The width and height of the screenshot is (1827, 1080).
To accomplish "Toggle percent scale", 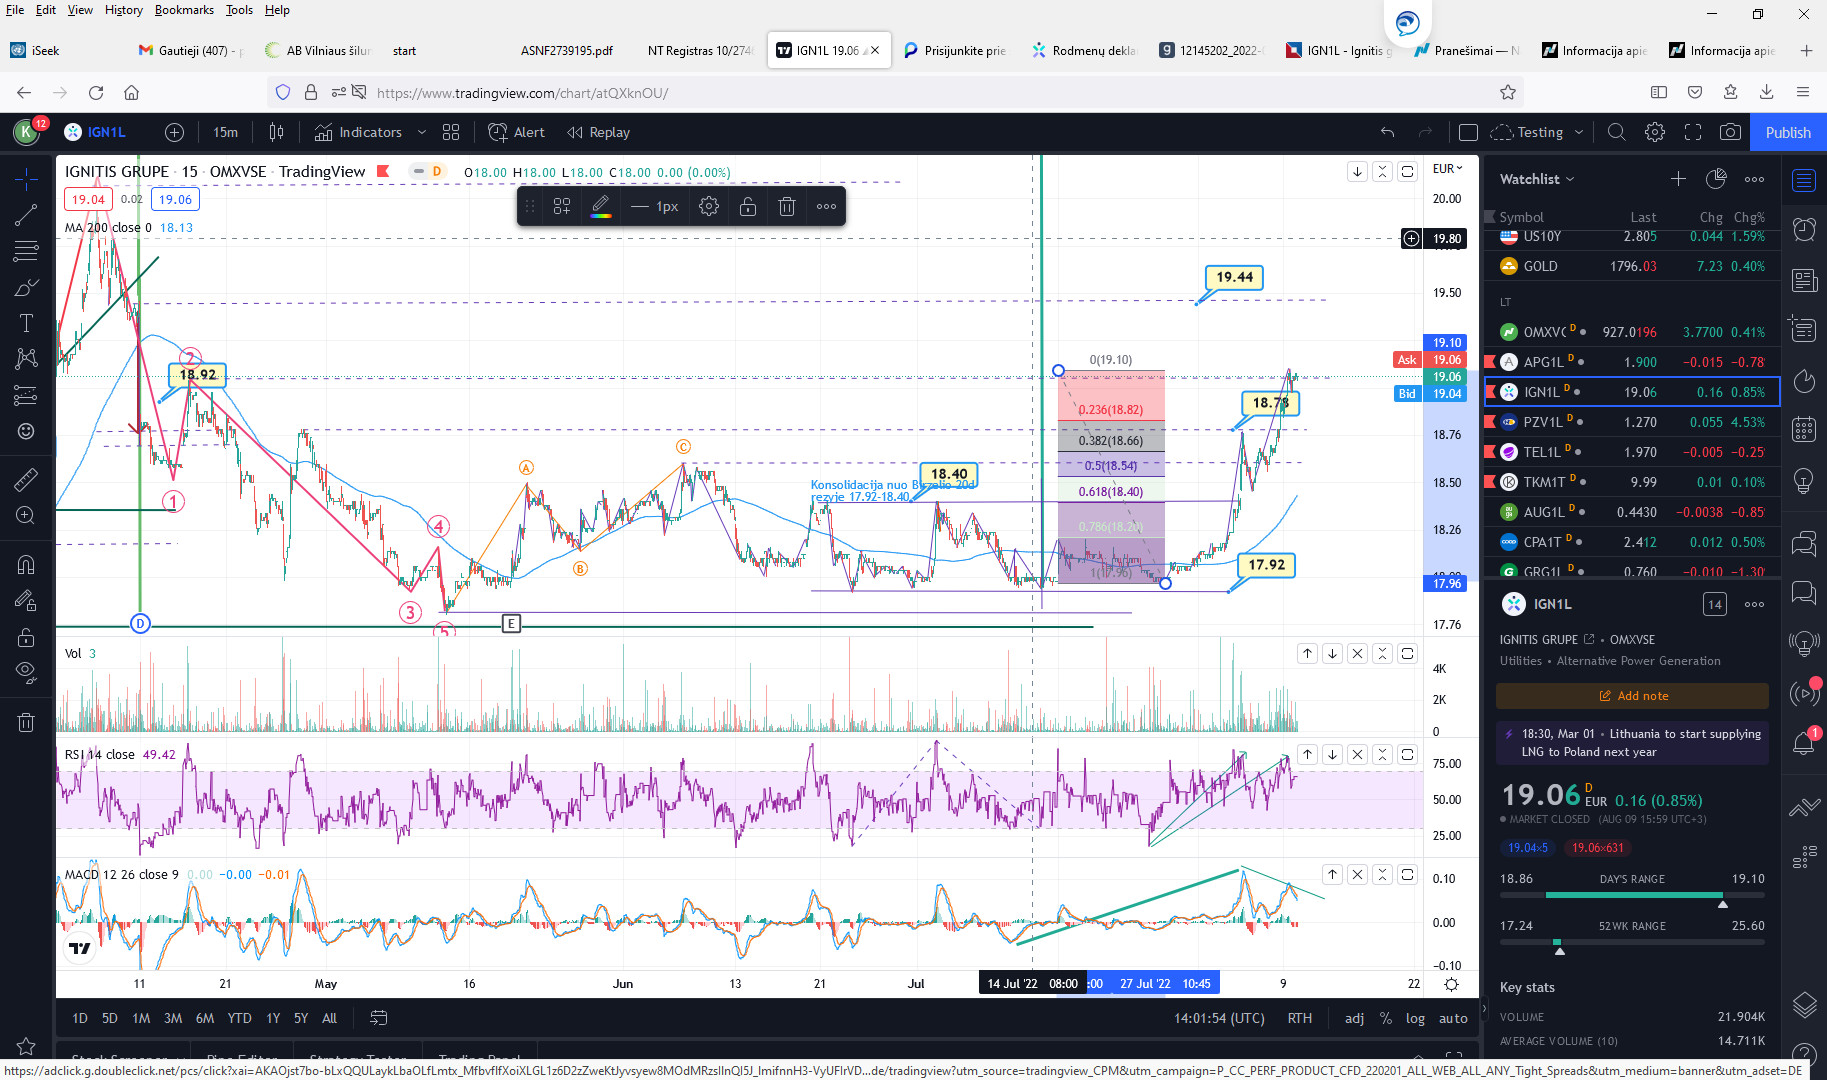I will click(x=1385, y=1018).
